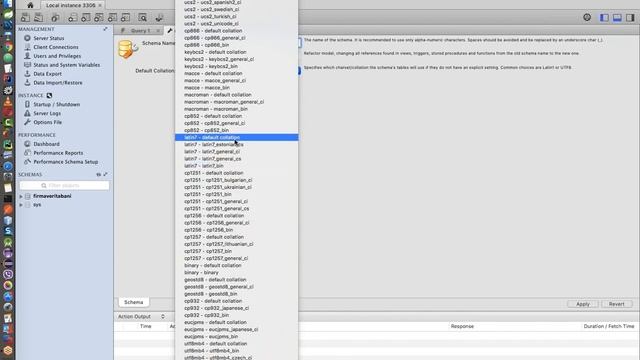The height and width of the screenshot is (360, 640).
Task: Click the Server Status icon in sidebar
Action: tap(27, 38)
